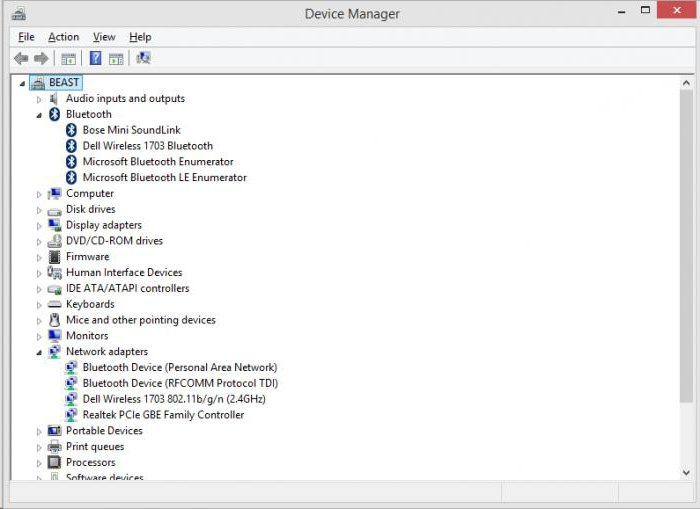Image resolution: width=700 pixels, height=509 pixels.
Task: Click the Mice and other pointing devices icon
Action: coord(54,320)
